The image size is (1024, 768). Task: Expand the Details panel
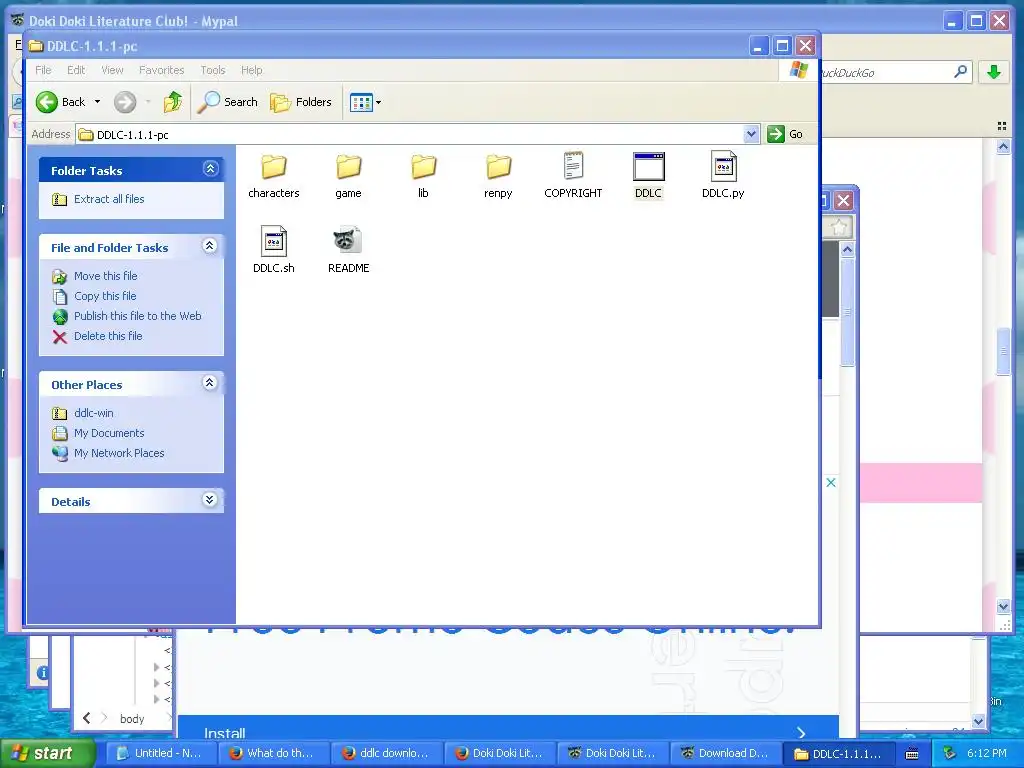210,500
